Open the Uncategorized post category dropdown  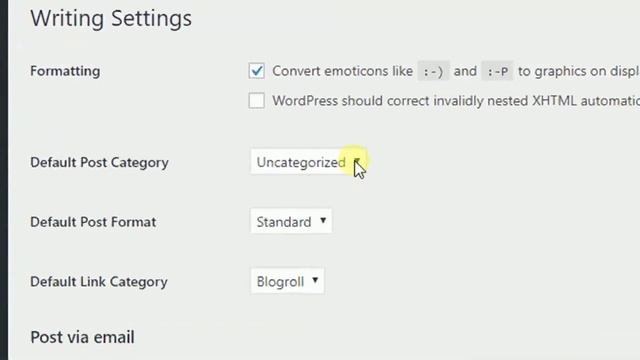[309, 162]
